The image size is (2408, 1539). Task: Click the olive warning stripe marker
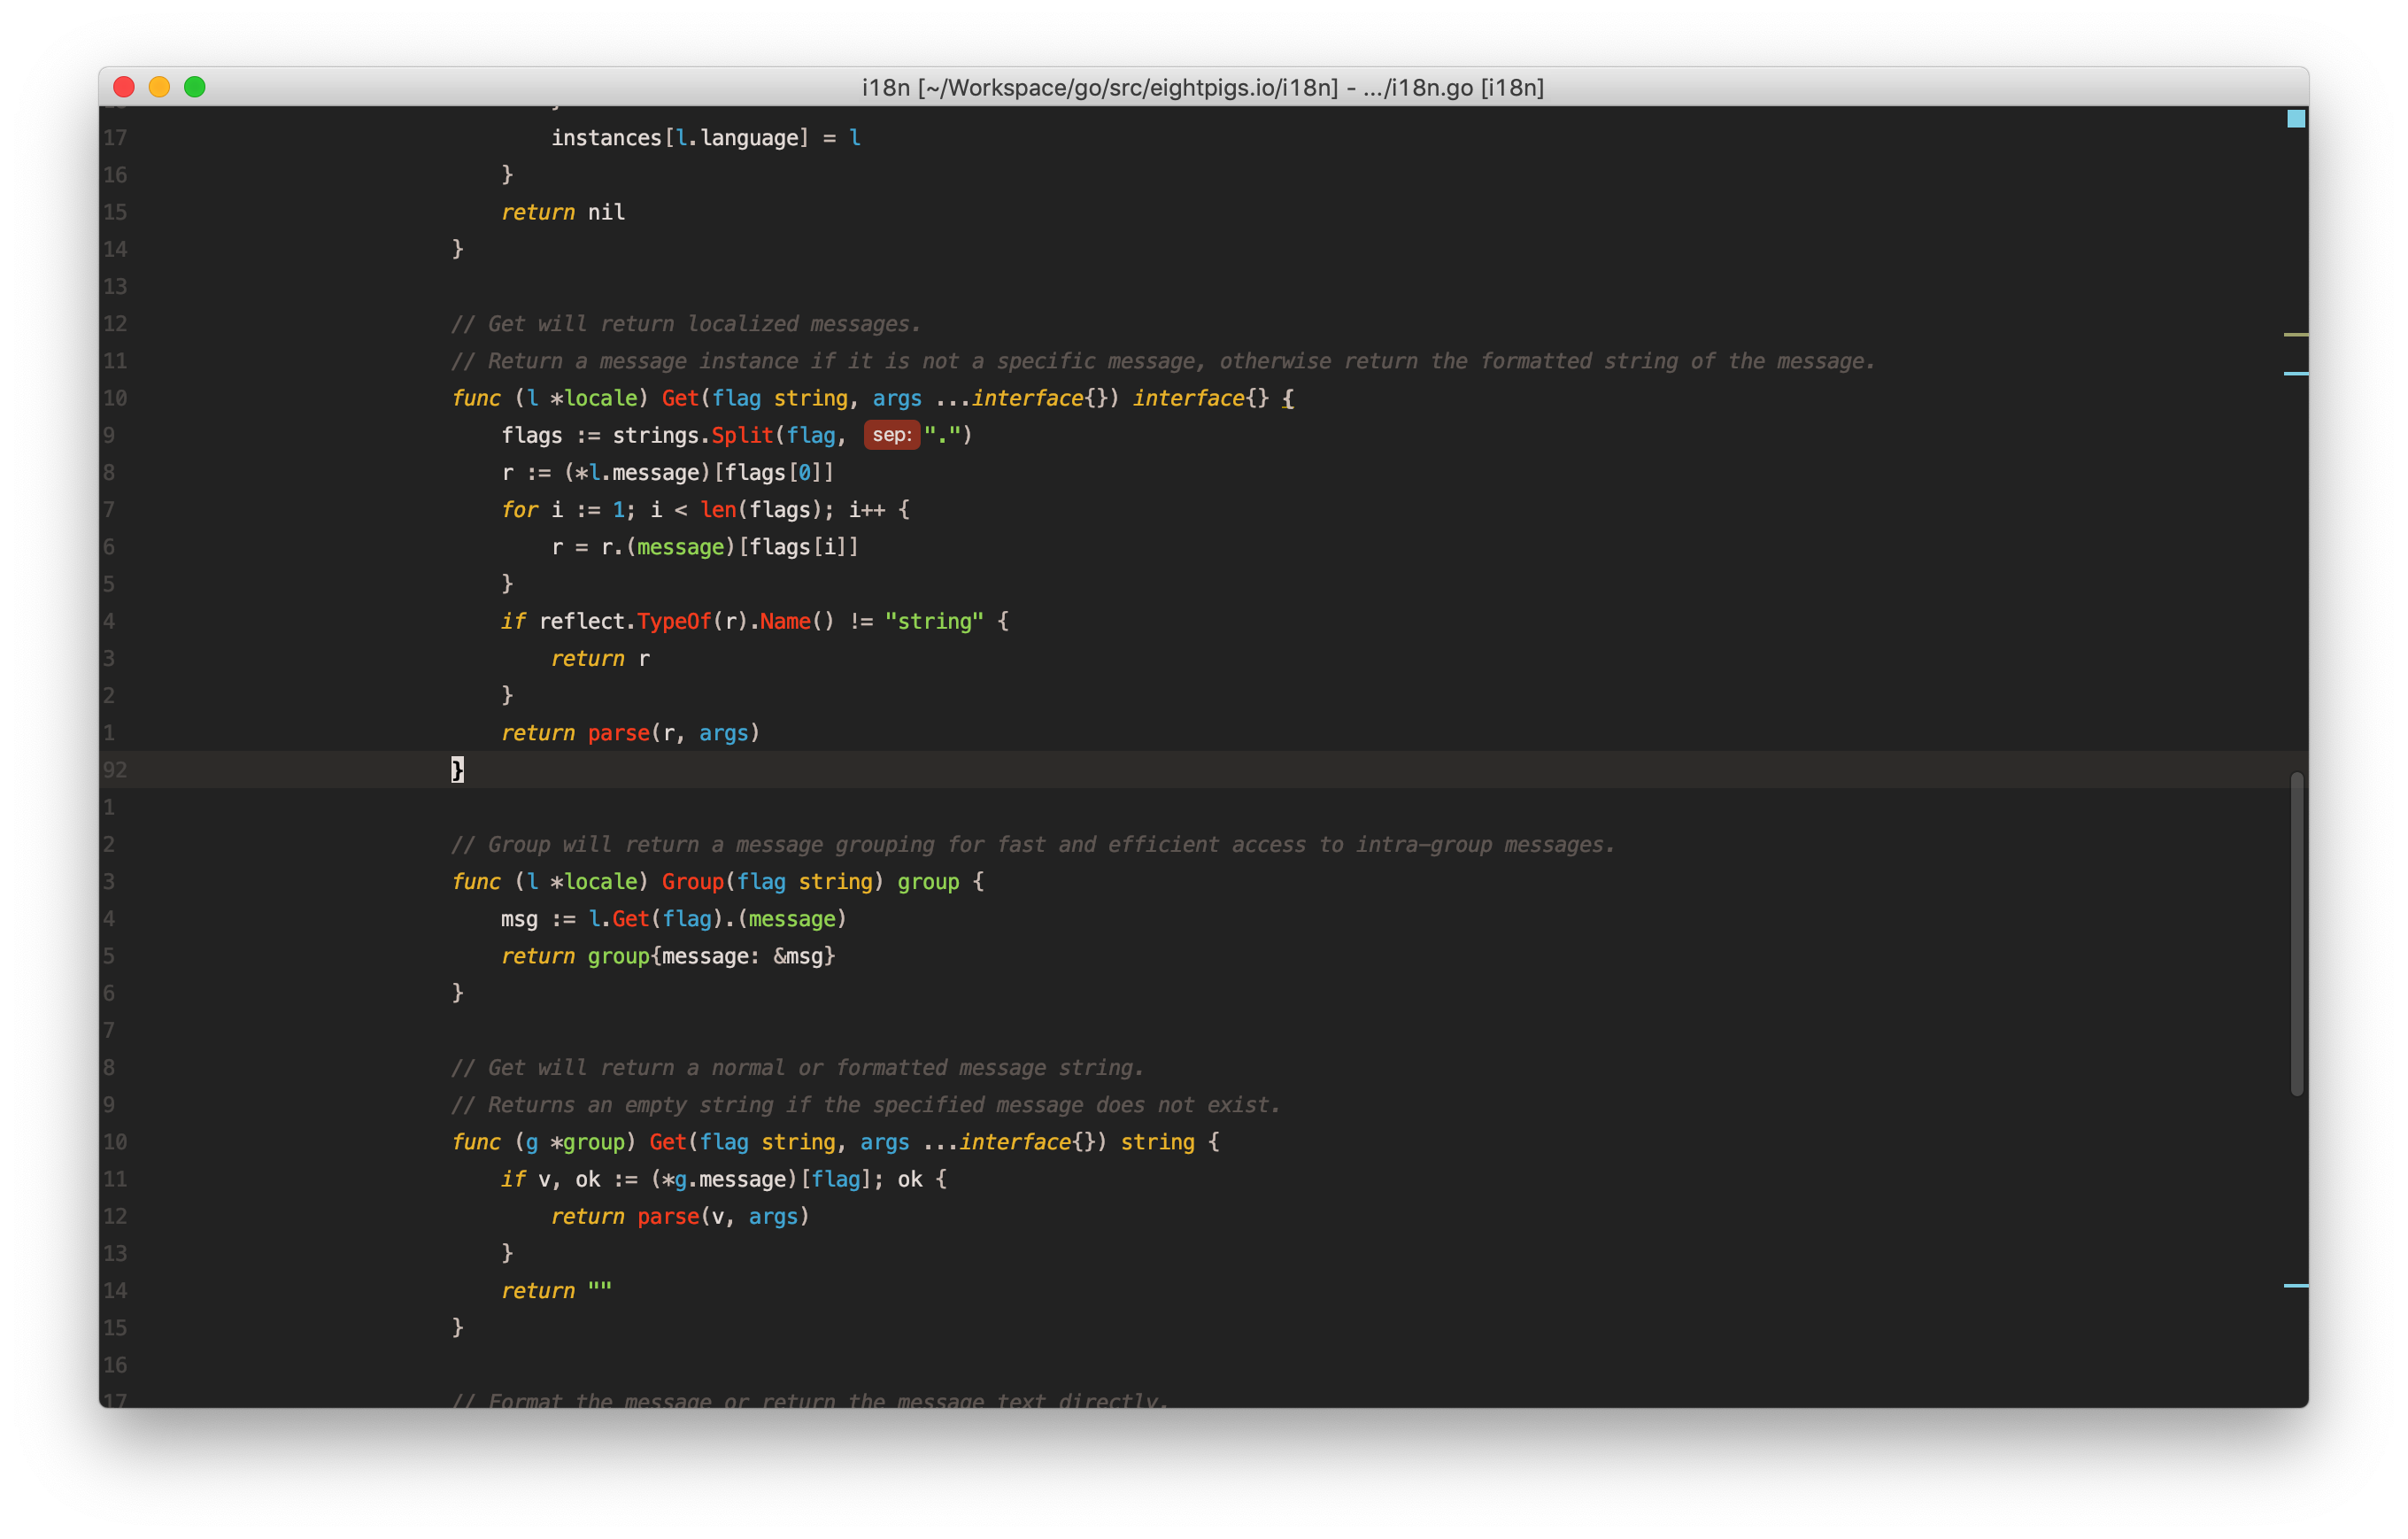pyautogui.click(x=2295, y=334)
